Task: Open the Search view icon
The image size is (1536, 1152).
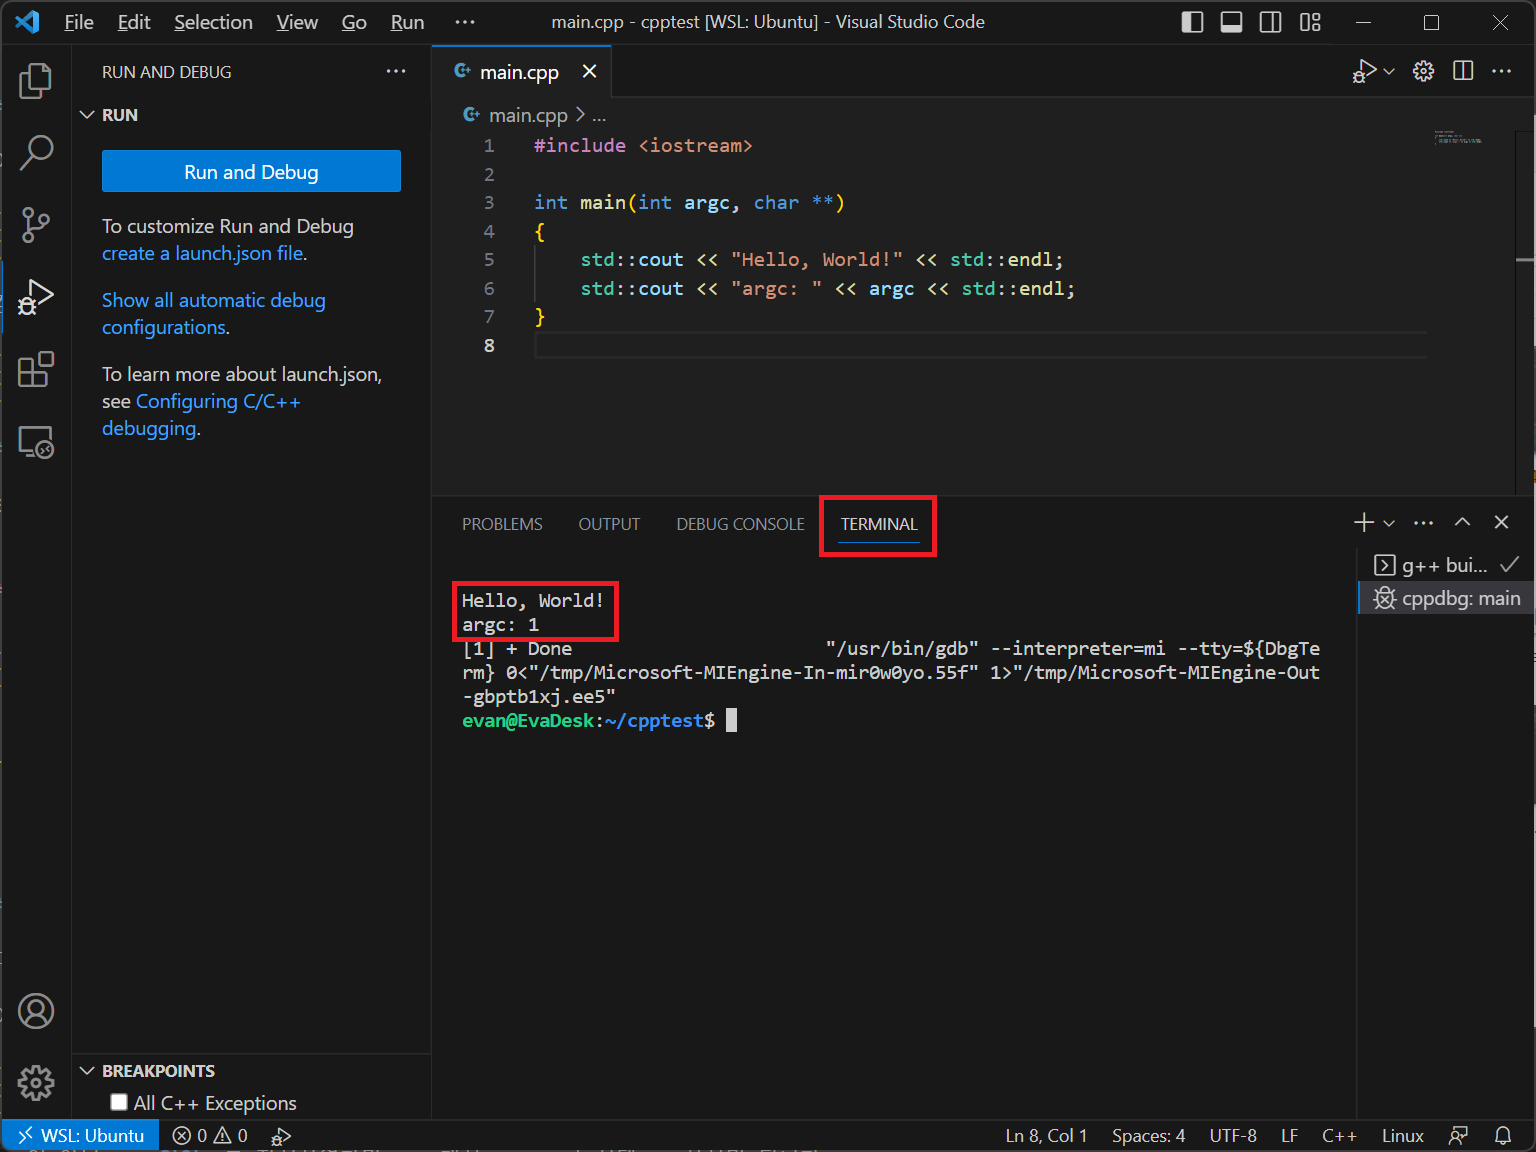Action: (36, 153)
